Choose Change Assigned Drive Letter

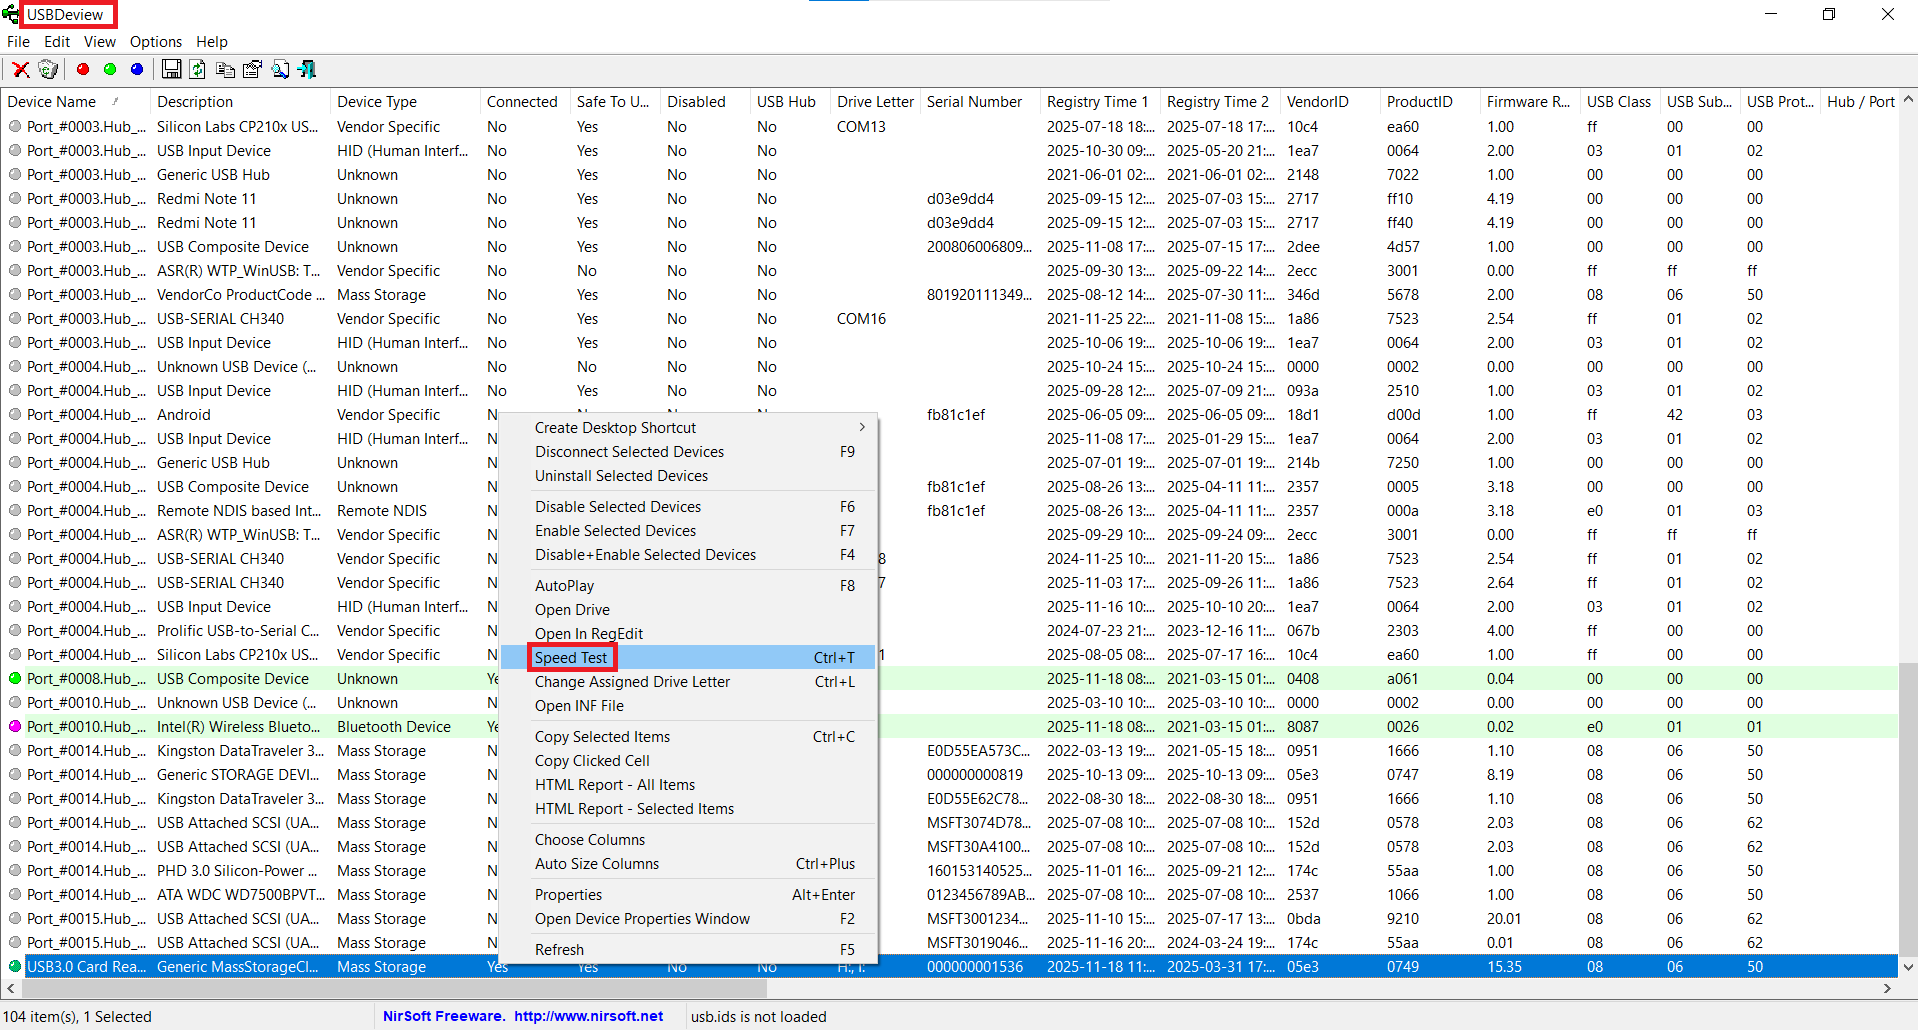tap(632, 682)
